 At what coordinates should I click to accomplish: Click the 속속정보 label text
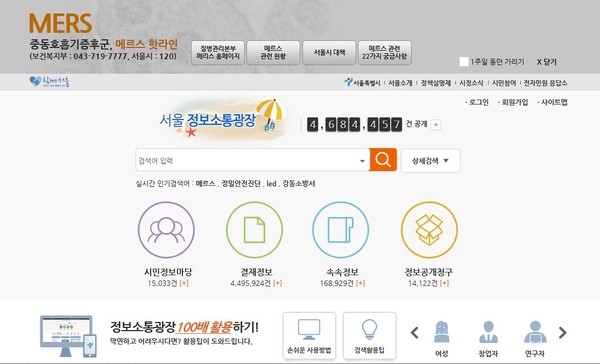tap(342, 272)
